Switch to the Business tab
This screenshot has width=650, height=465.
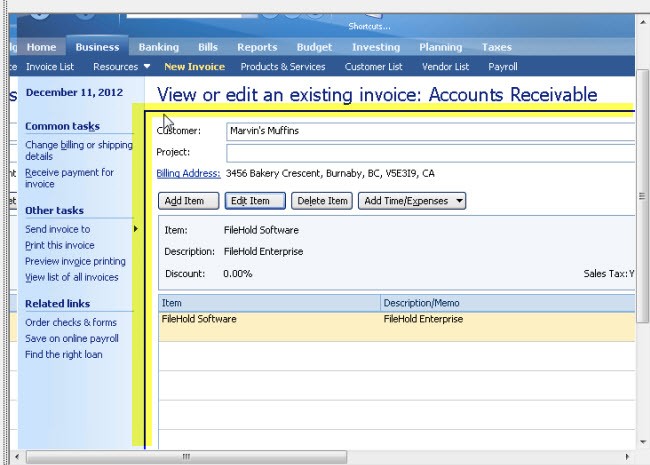[97, 47]
